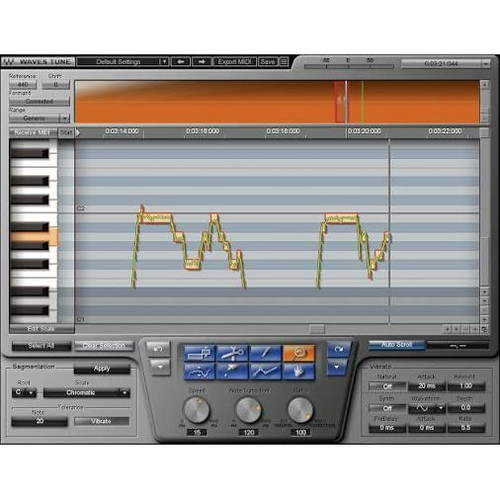Click the vibrato Depth 0.0 field
500x500 pixels.
pos(466,408)
